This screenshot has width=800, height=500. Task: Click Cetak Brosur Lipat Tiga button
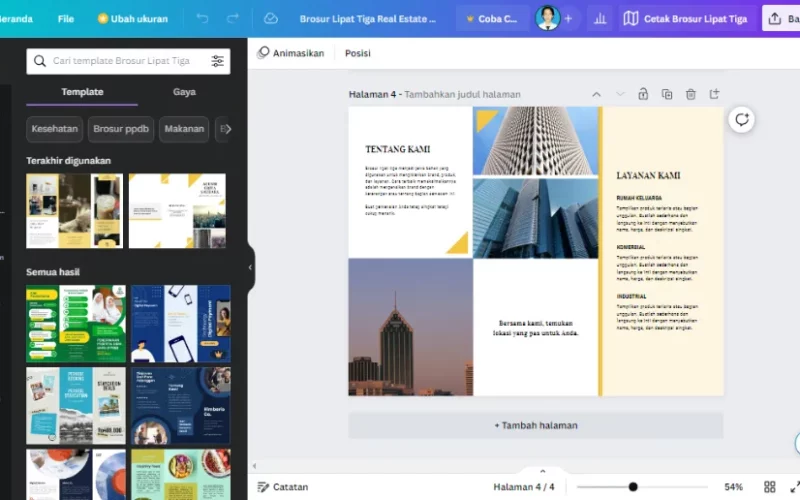coord(685,19)
